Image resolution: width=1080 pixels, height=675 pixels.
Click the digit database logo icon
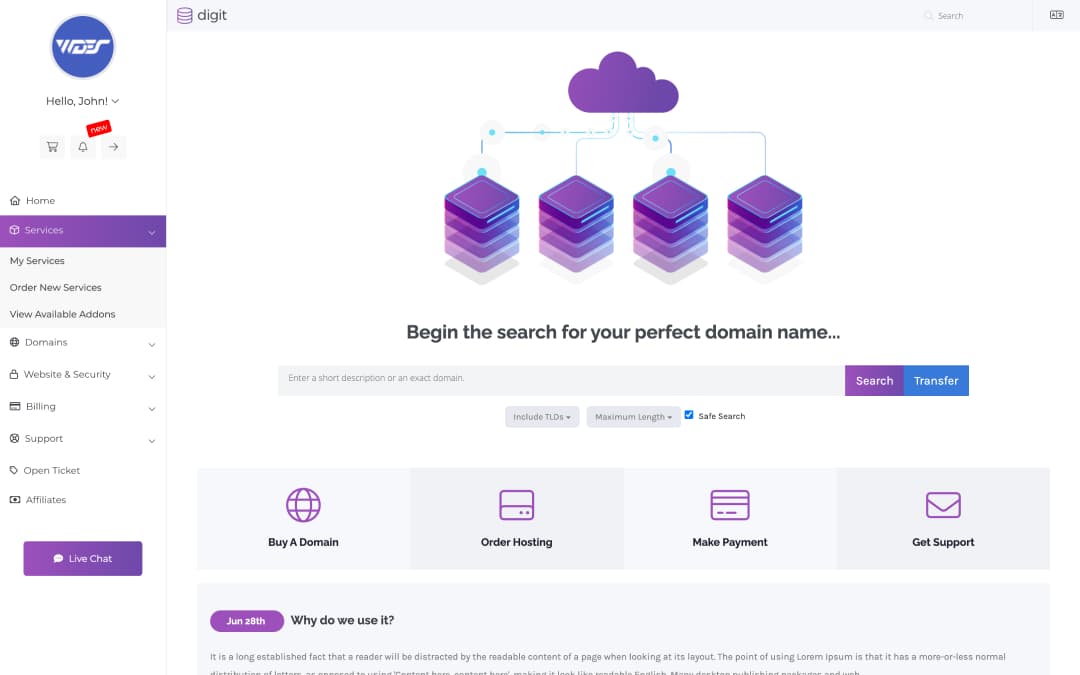tap(185, 15)
